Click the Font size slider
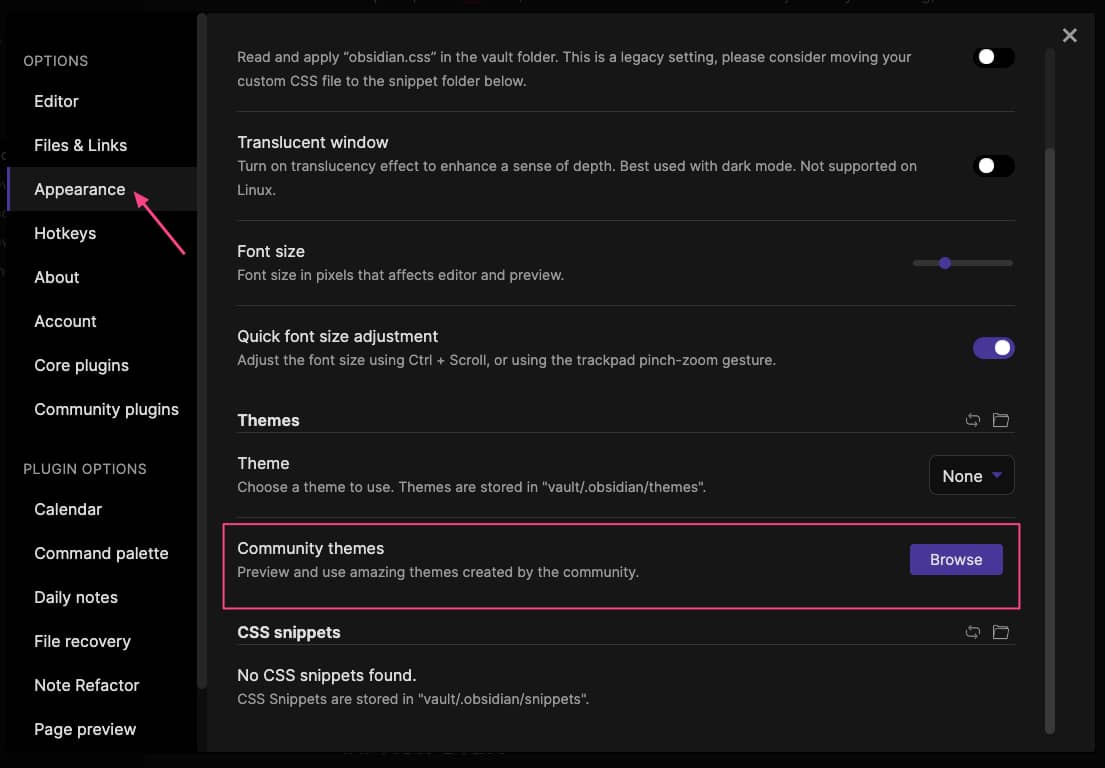This screenshot has width=1105, height=768. pyautogui.click(x=963, y=263)
